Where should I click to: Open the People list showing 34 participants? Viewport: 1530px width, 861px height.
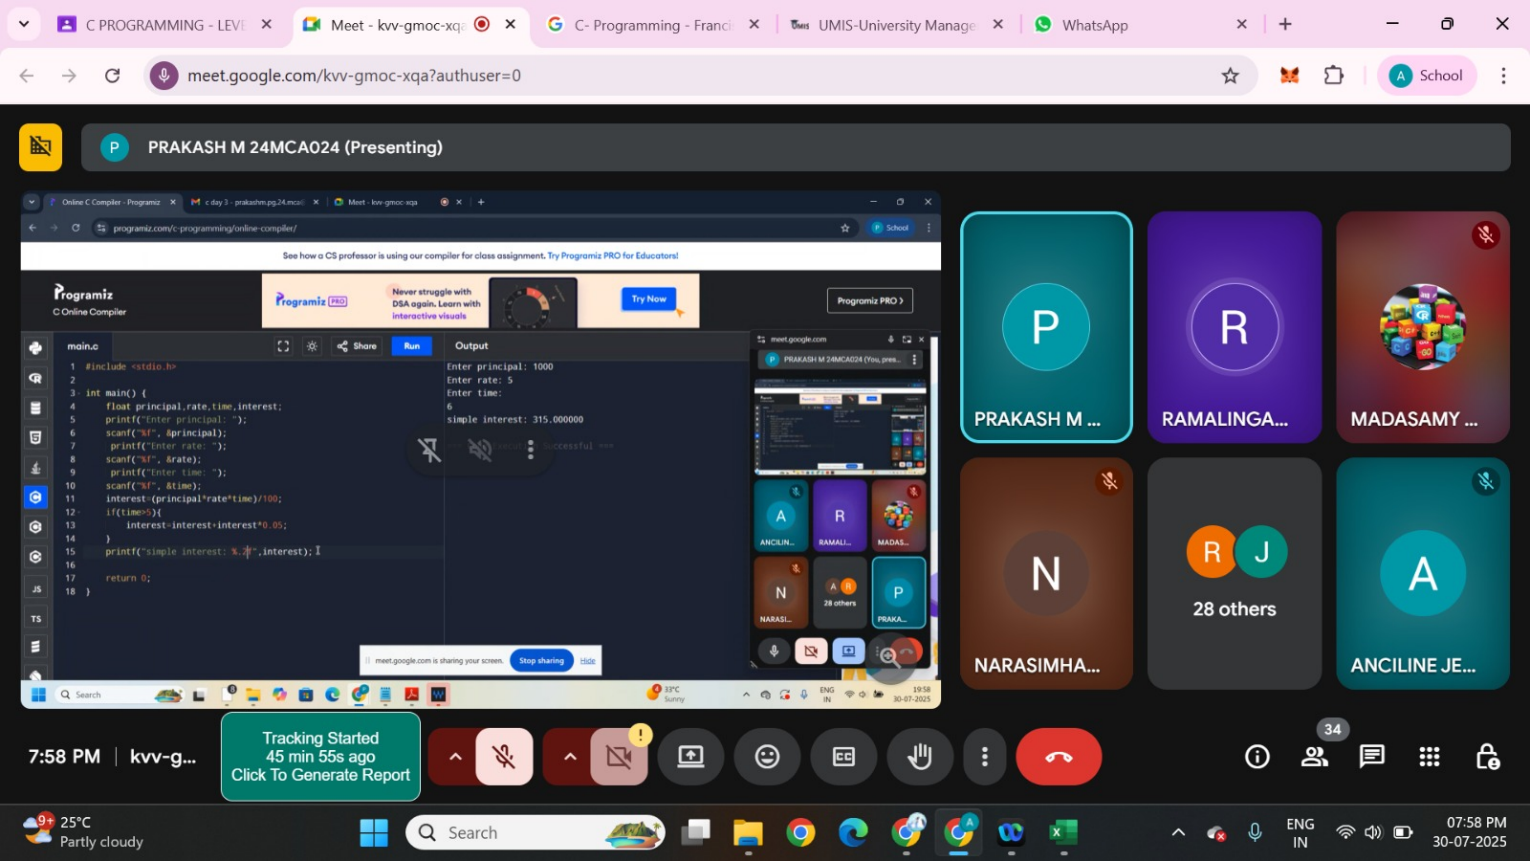click(x=1315, y=757)
